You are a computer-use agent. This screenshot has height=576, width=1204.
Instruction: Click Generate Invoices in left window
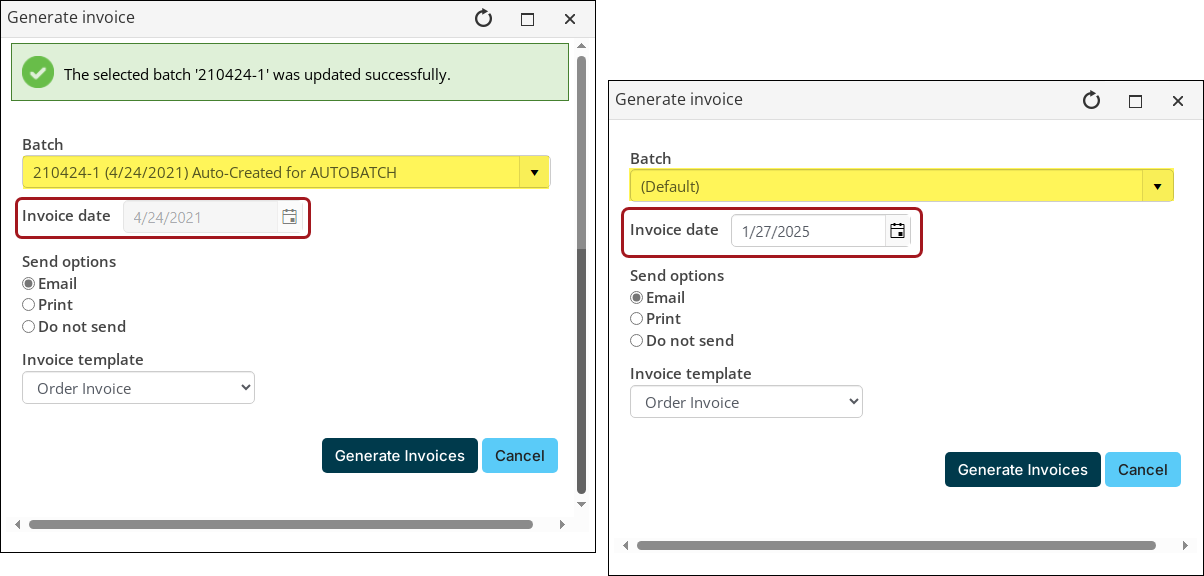[x=400, y=455]
